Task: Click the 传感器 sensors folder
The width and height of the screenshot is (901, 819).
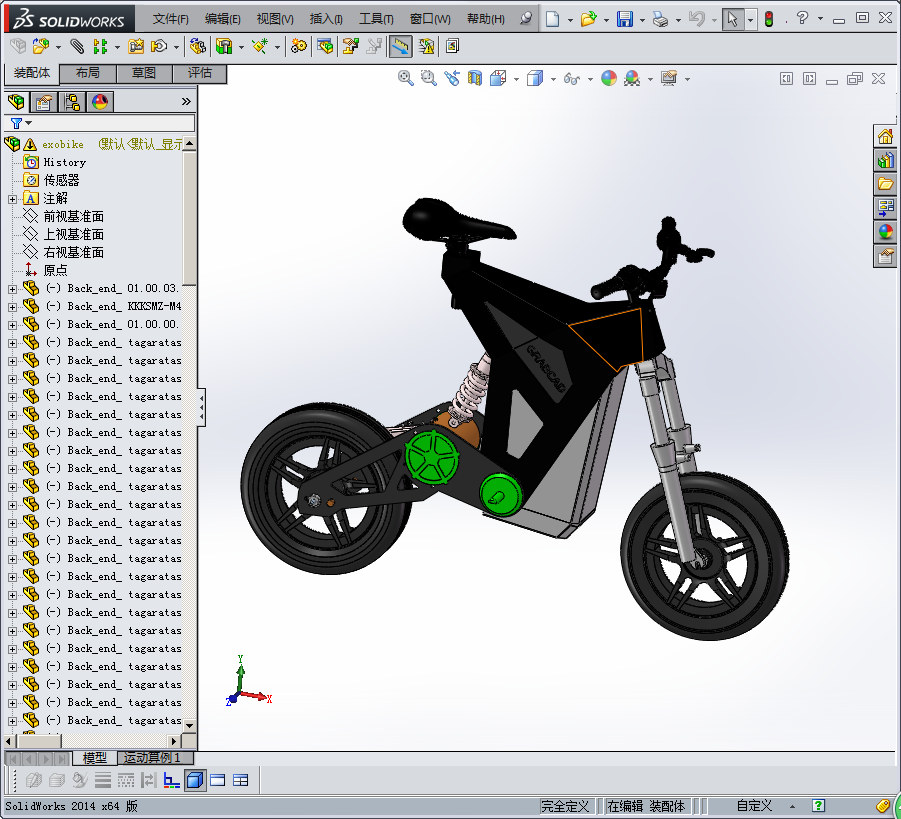Action: [x=61, y=180]
